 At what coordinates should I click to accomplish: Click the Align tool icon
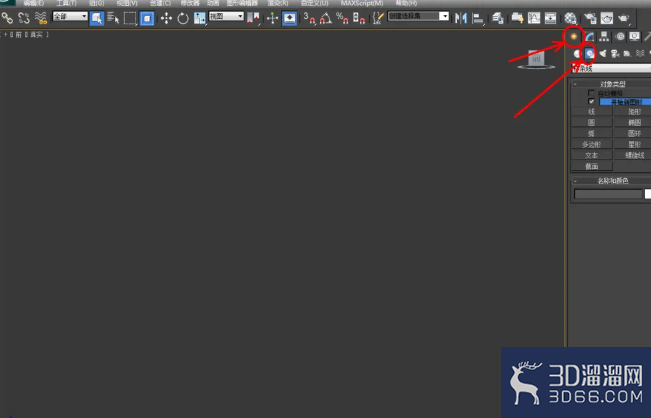tap(478, 18)
